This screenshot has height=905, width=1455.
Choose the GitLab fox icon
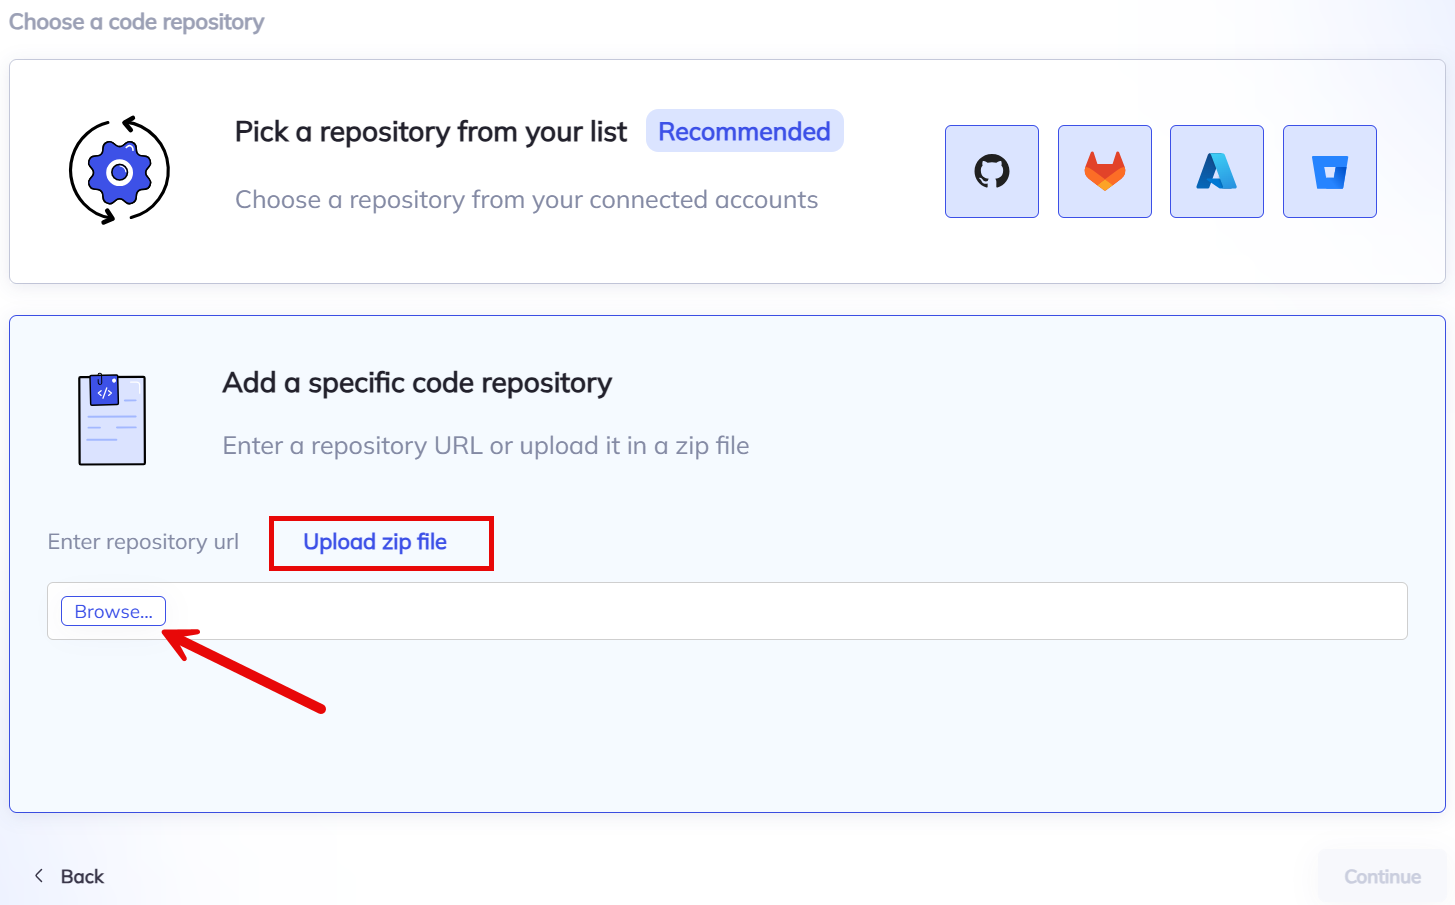pos(1104,171)
